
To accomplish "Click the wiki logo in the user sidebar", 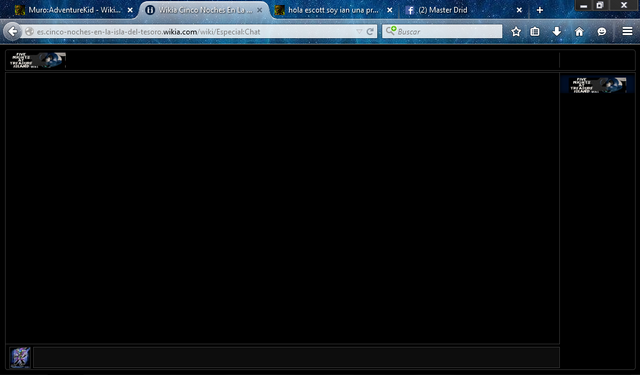I will pyautogui.click(x=598, y=85).
